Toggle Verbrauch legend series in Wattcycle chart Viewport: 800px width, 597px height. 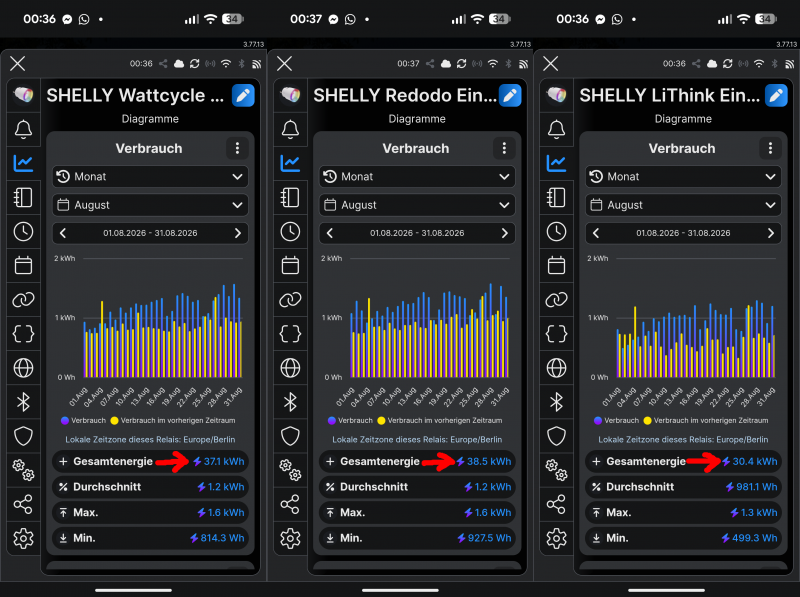click(83, 420)
